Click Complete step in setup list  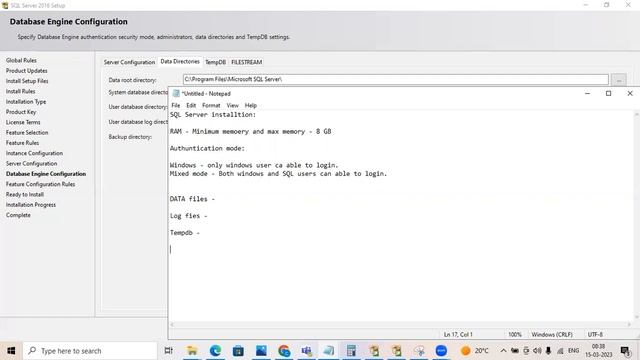18,215
